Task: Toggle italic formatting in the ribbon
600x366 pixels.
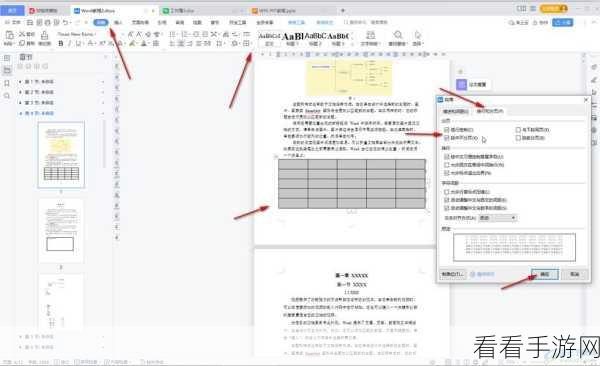Action: pos(69,44)
